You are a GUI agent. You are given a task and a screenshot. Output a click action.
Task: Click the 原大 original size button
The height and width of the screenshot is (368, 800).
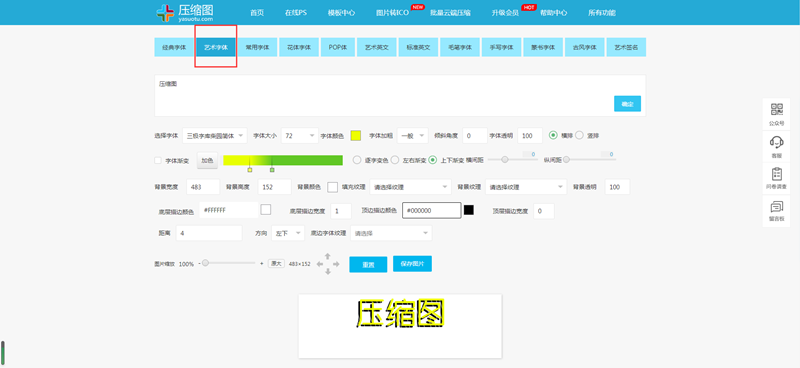pyautogui.click(x=276, y=263)
